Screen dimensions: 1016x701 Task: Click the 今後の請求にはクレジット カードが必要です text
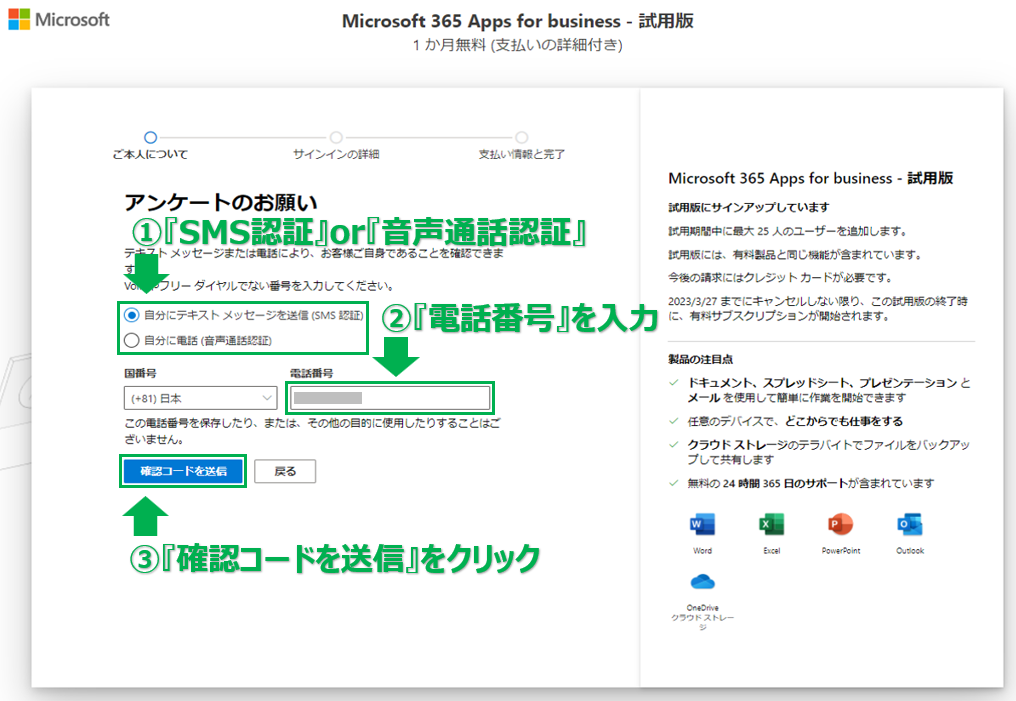tap(780, 277)
